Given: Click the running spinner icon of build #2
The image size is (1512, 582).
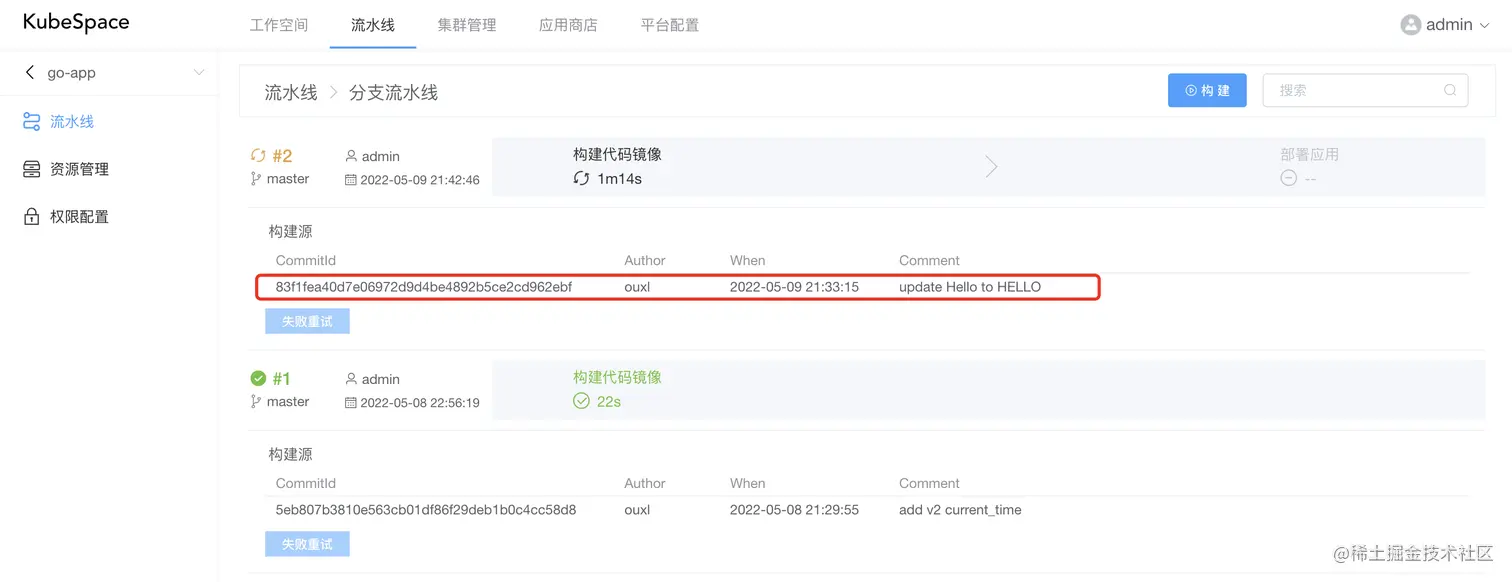Looking at the screenshot, I should click(x=258, y=155).
